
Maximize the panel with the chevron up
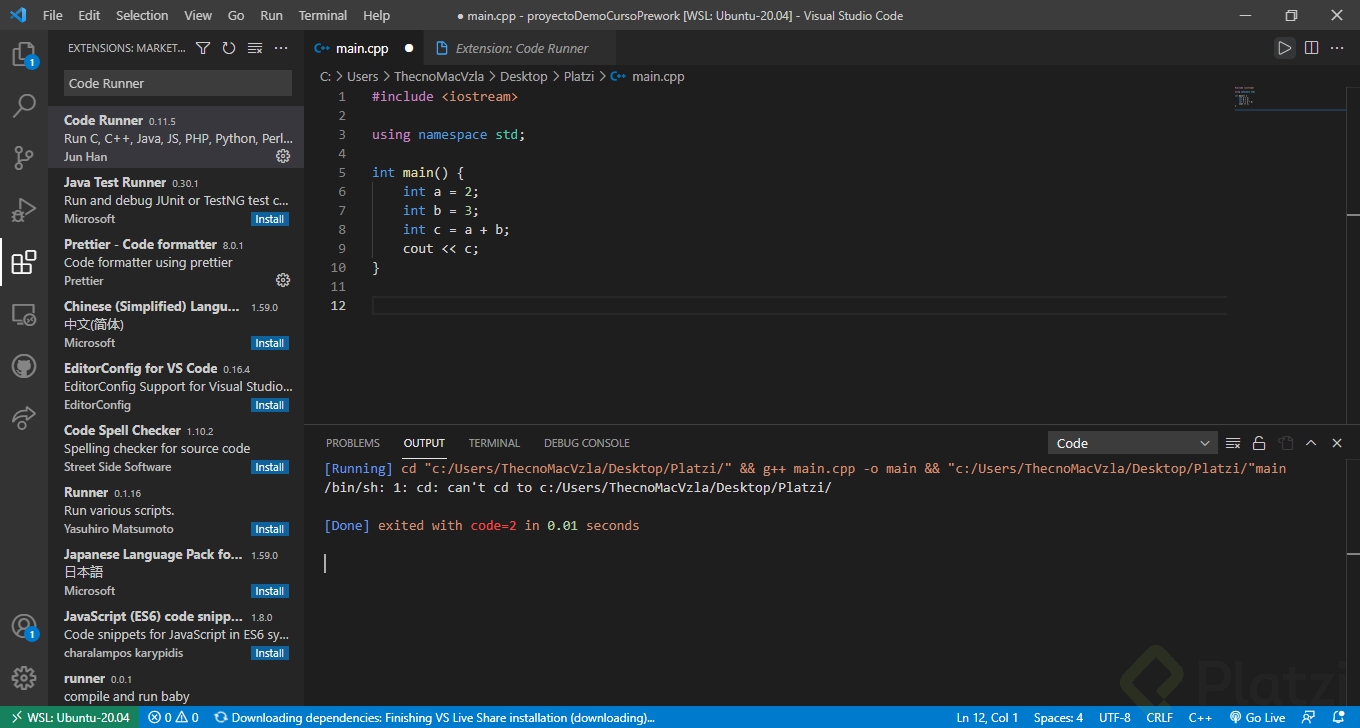tap(1311, 443)
